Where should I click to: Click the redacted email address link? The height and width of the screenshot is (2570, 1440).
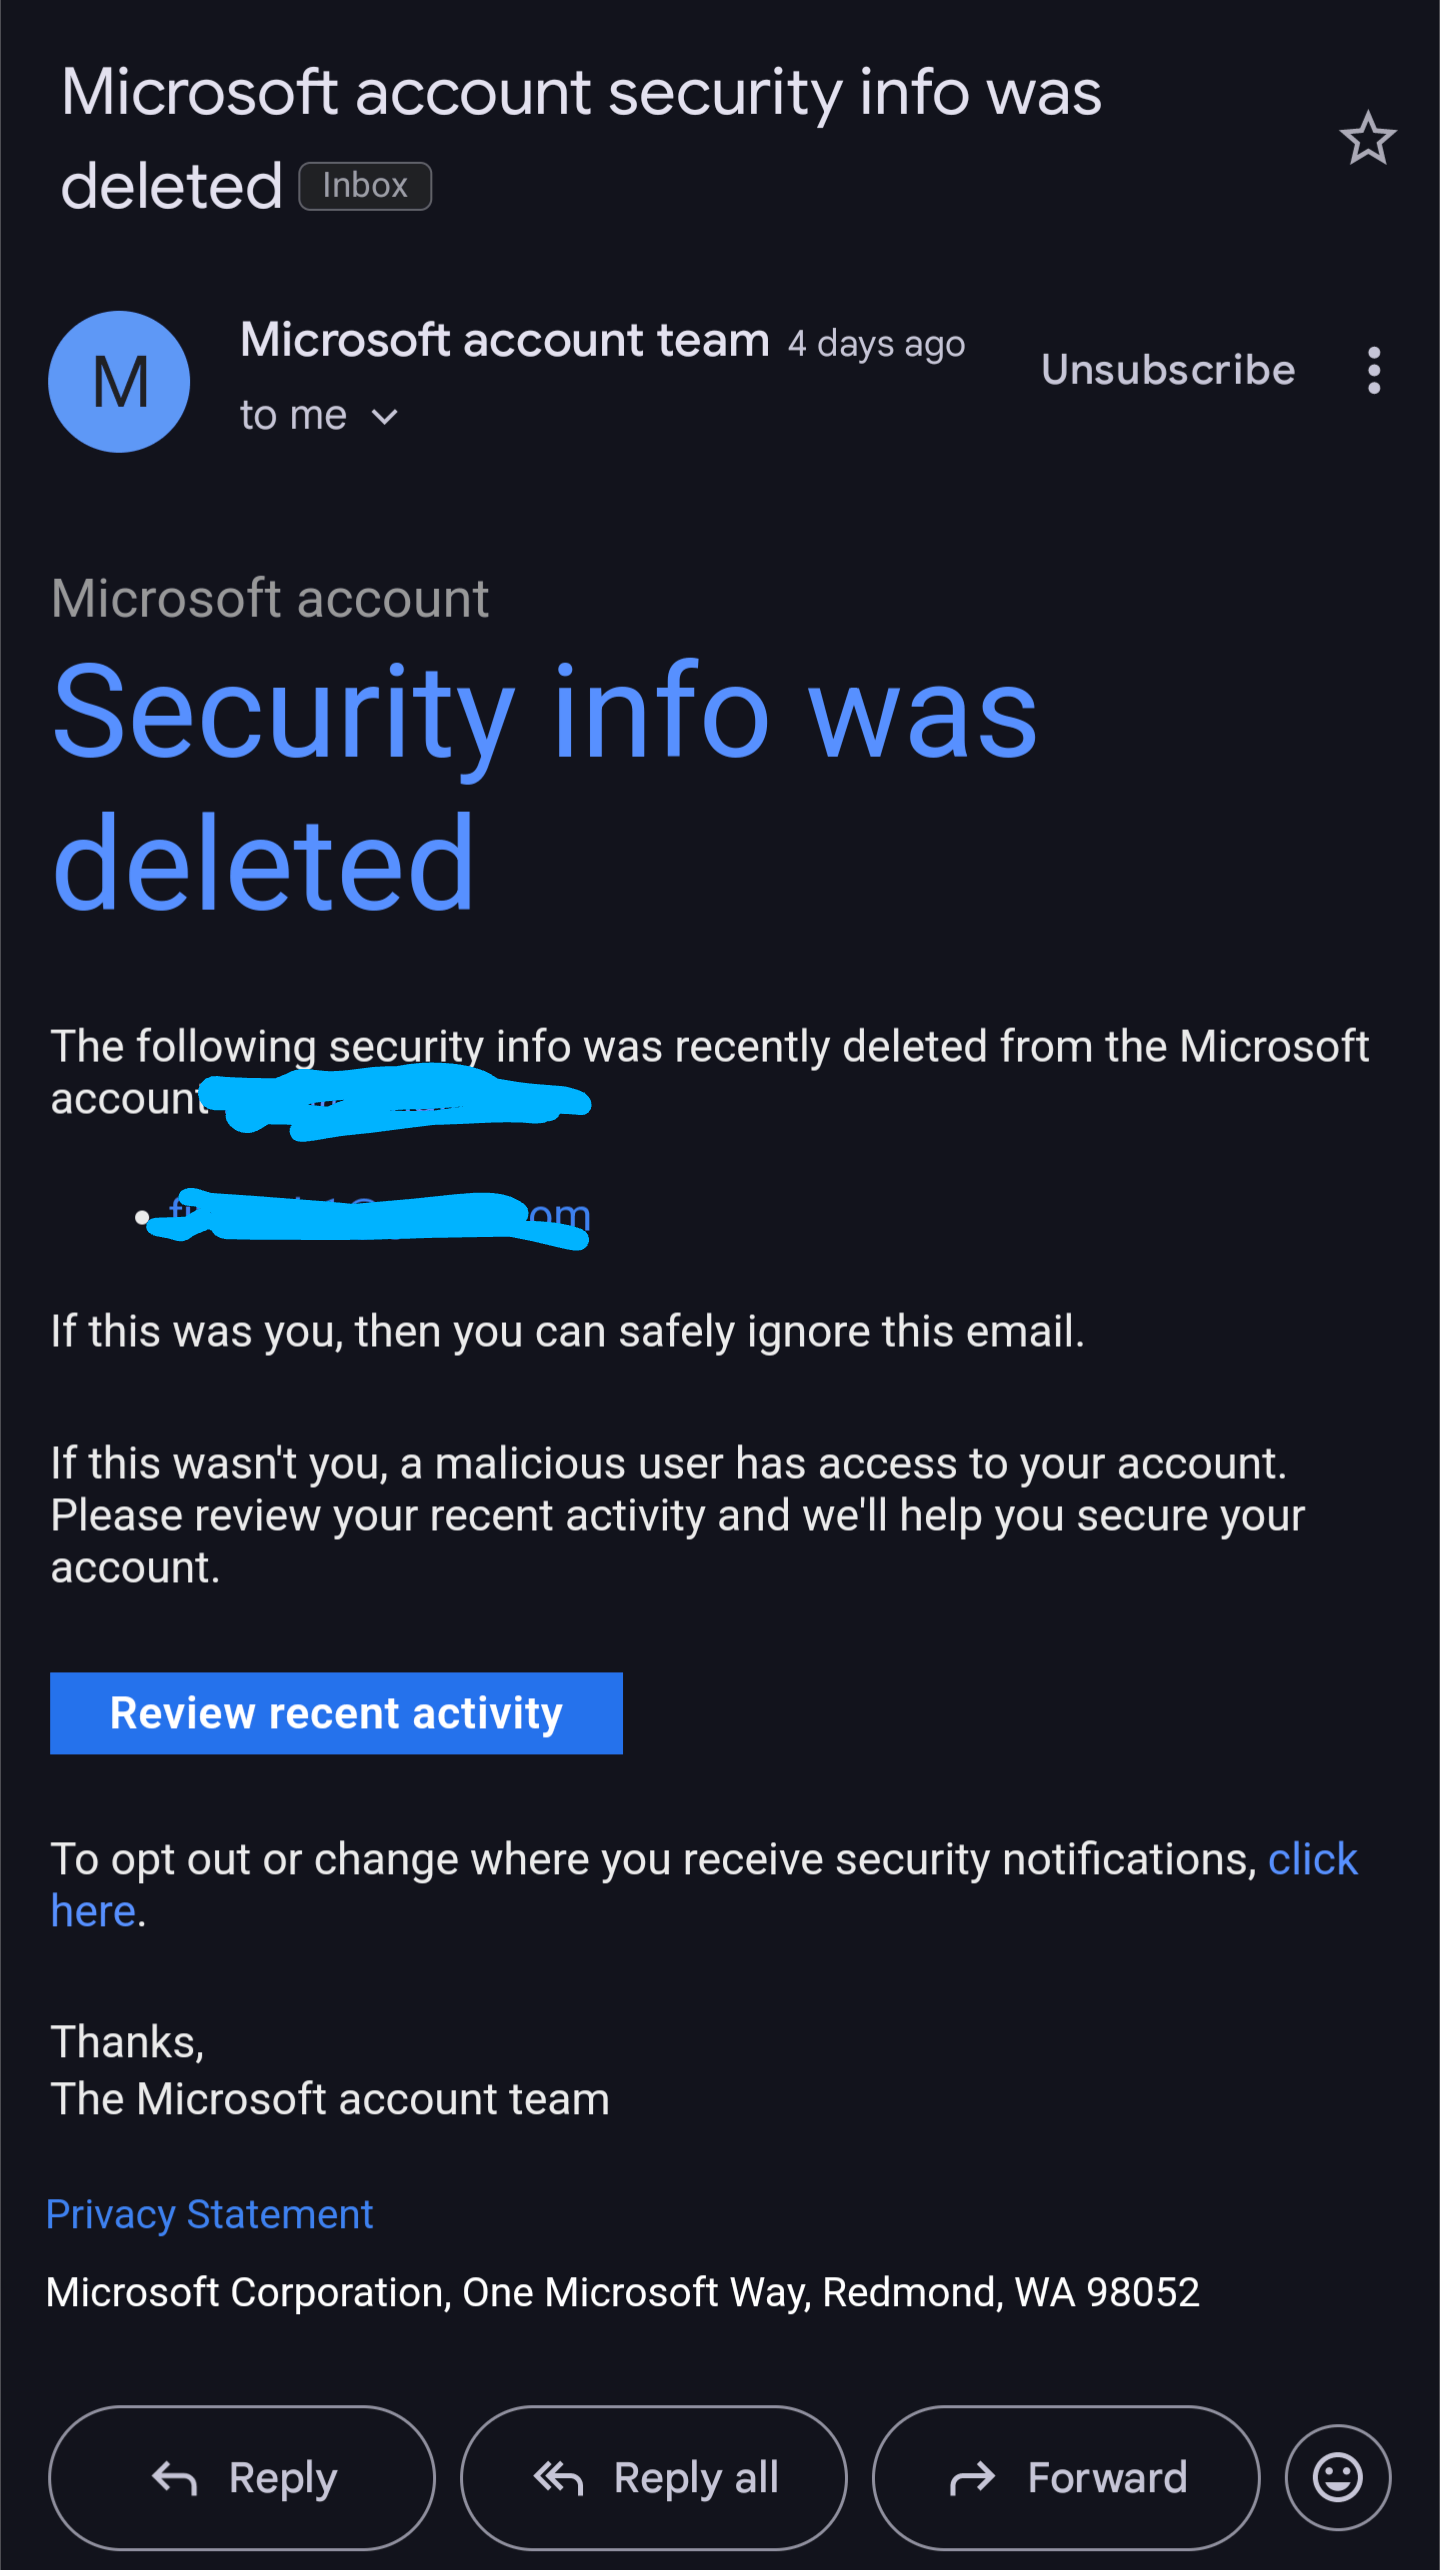[380, 1216]
